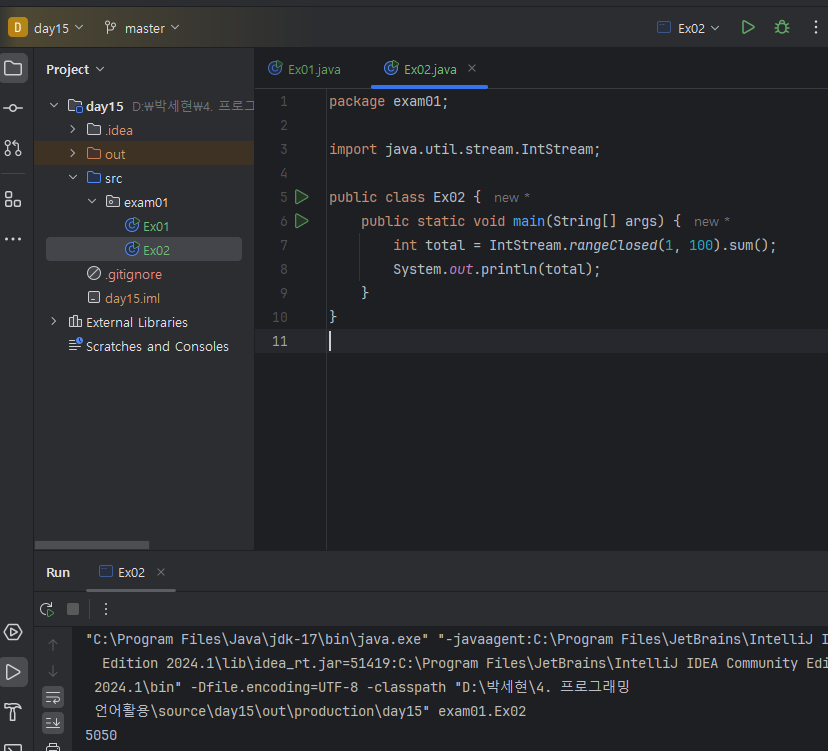Click the Debug bug icon

(782, 28)
